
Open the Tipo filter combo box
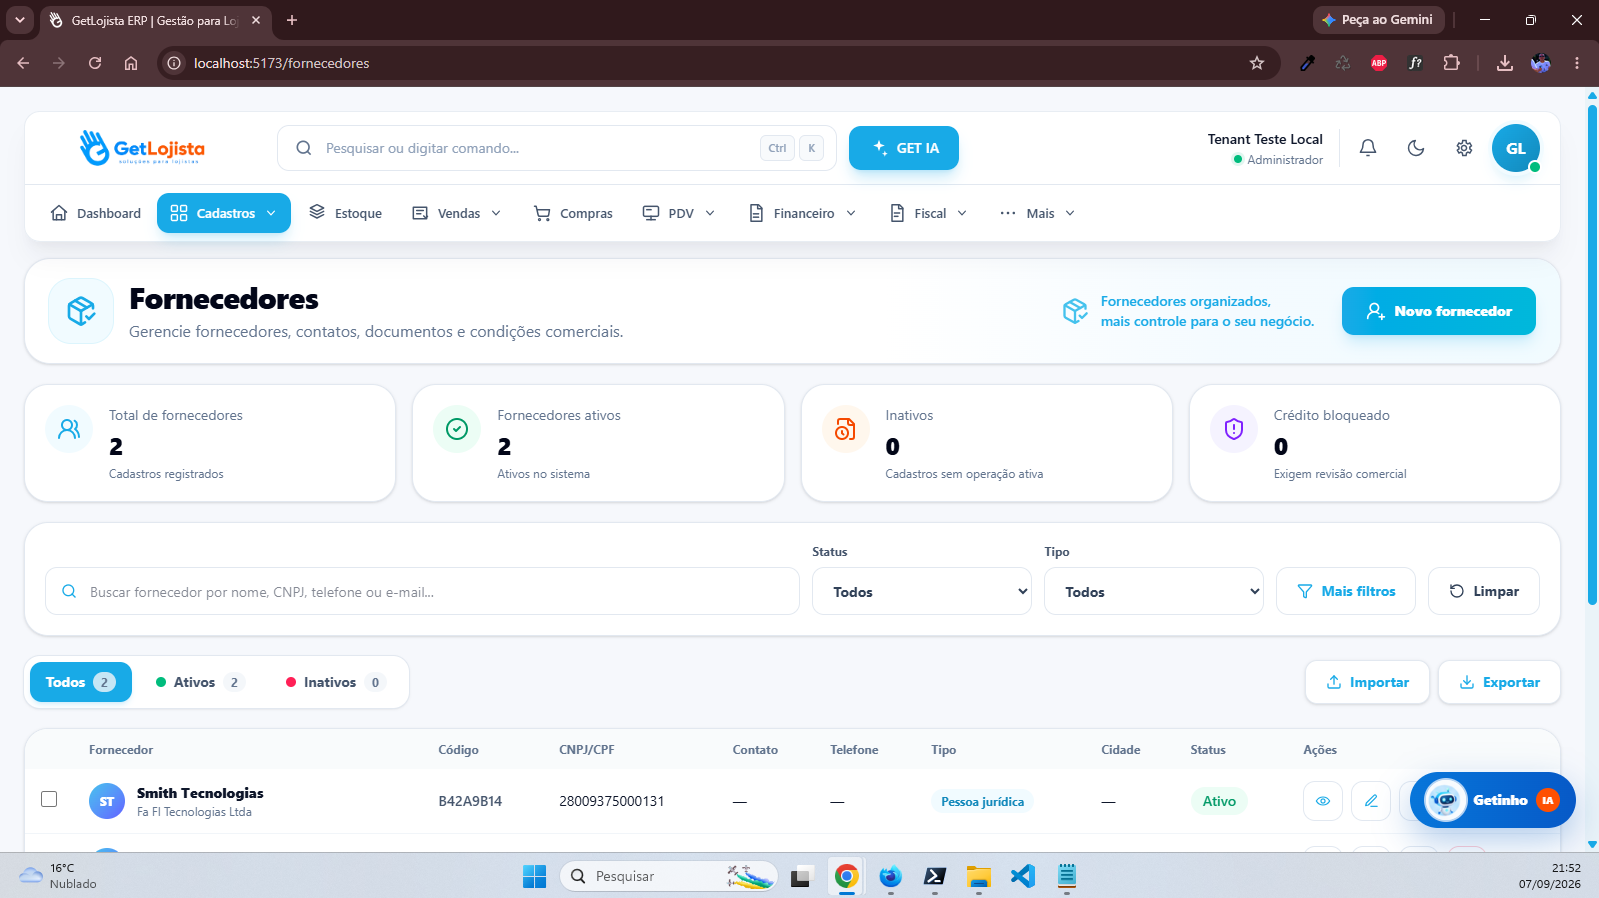coord(1154,591)
